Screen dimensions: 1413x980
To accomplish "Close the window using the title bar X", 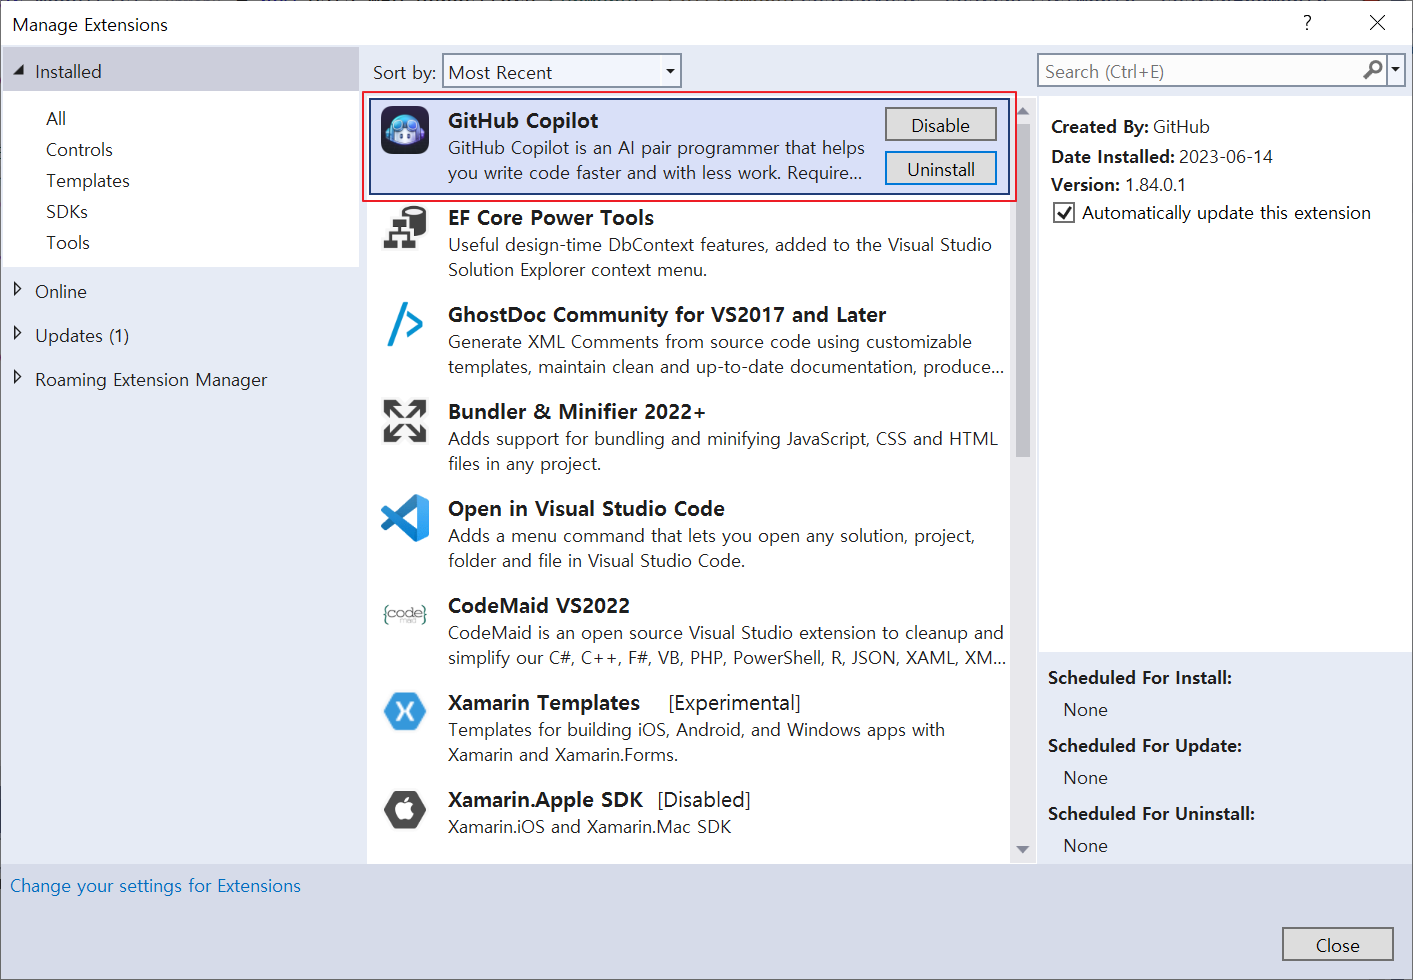I will 1377,23.
